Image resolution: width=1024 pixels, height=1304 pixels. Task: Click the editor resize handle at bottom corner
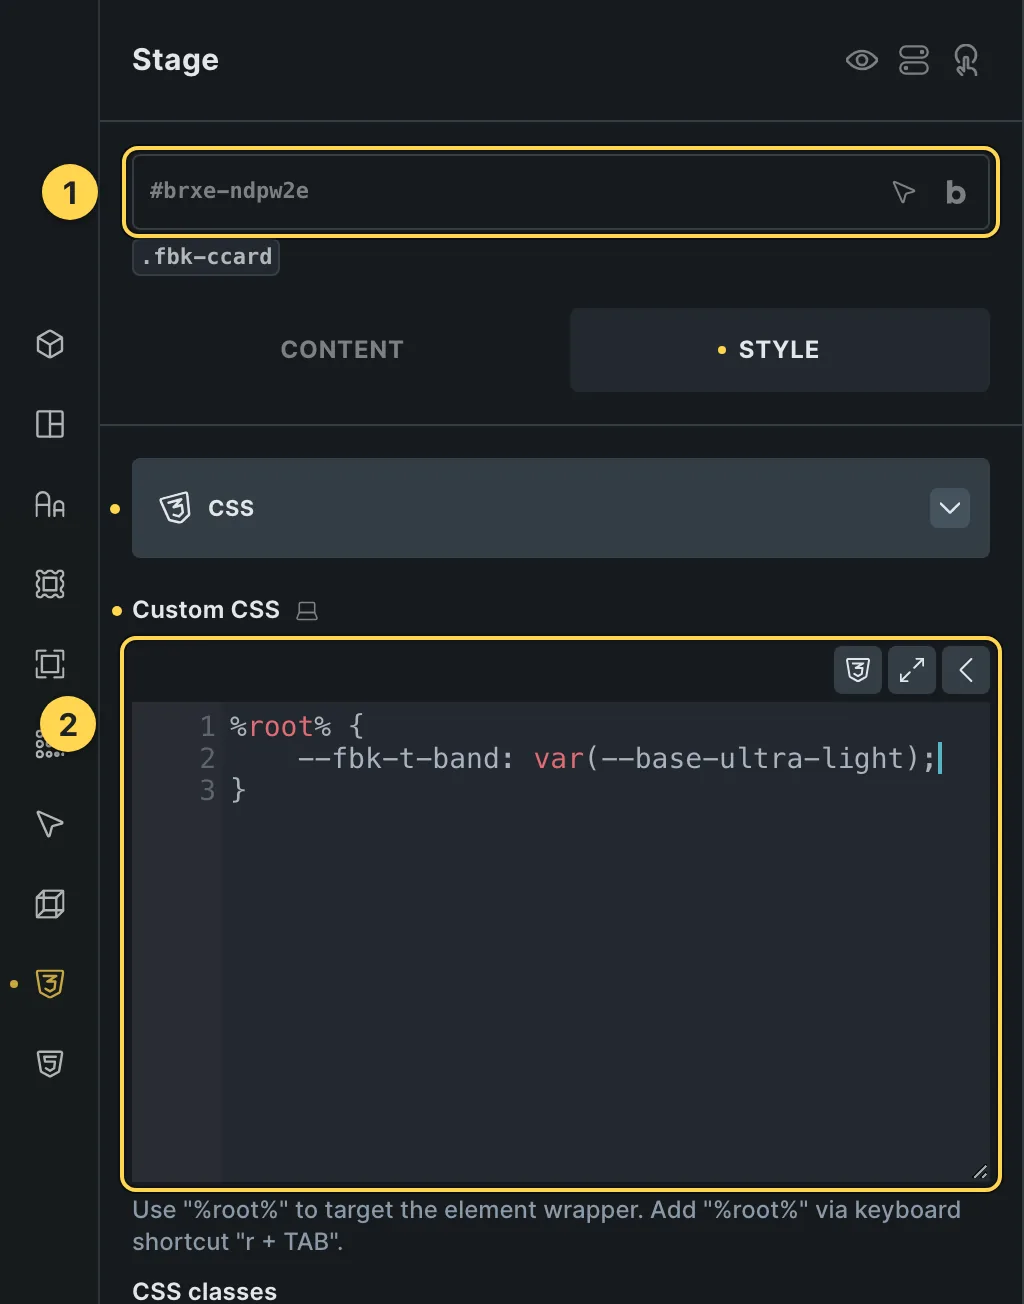point(980,1172)
